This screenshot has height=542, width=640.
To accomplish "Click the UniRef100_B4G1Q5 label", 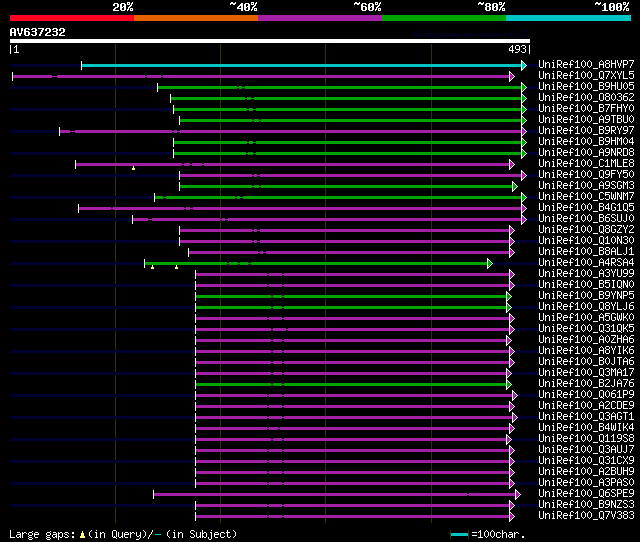I will 586,208.
